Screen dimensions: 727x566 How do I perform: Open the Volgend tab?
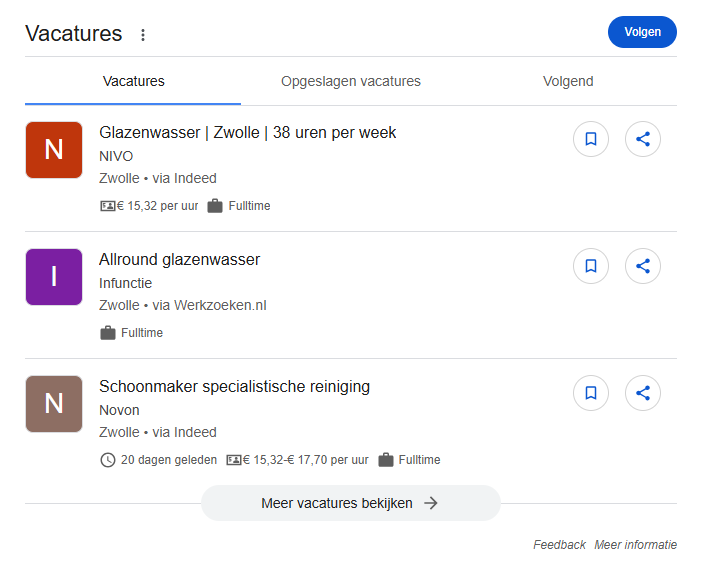pyautogui.click(x=568, y=82)
